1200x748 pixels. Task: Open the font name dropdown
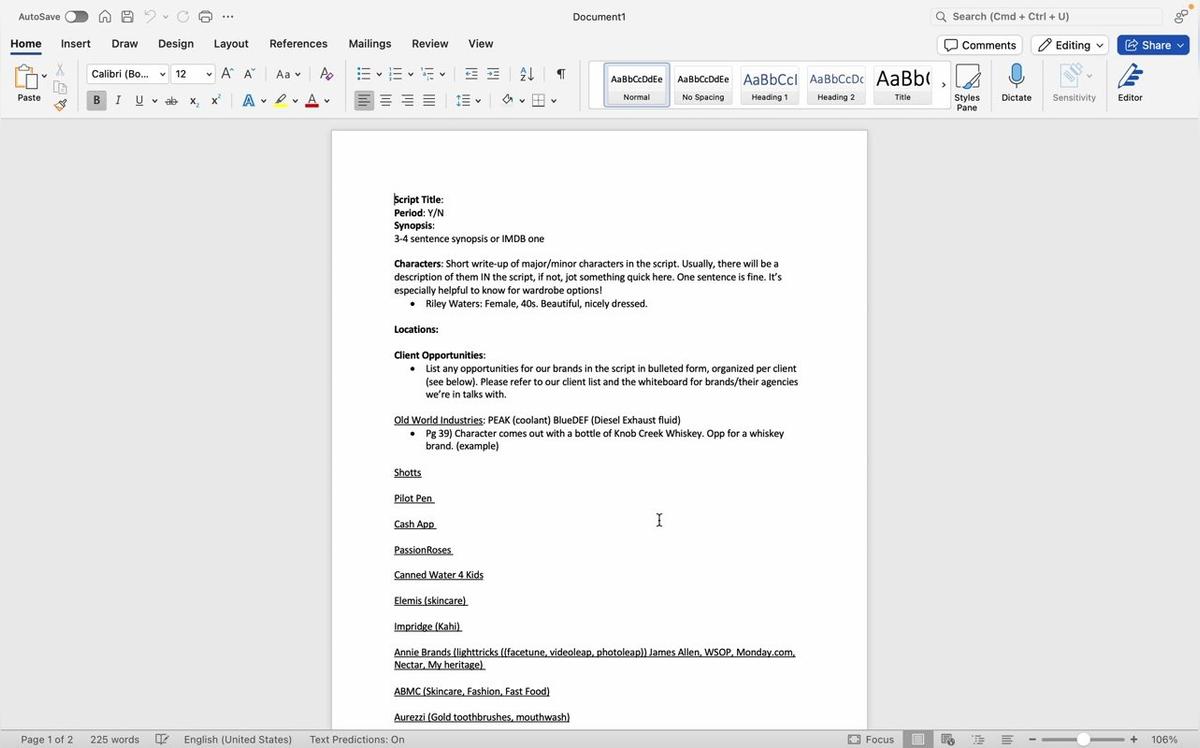pyautogui.click(x=162, y=74)
